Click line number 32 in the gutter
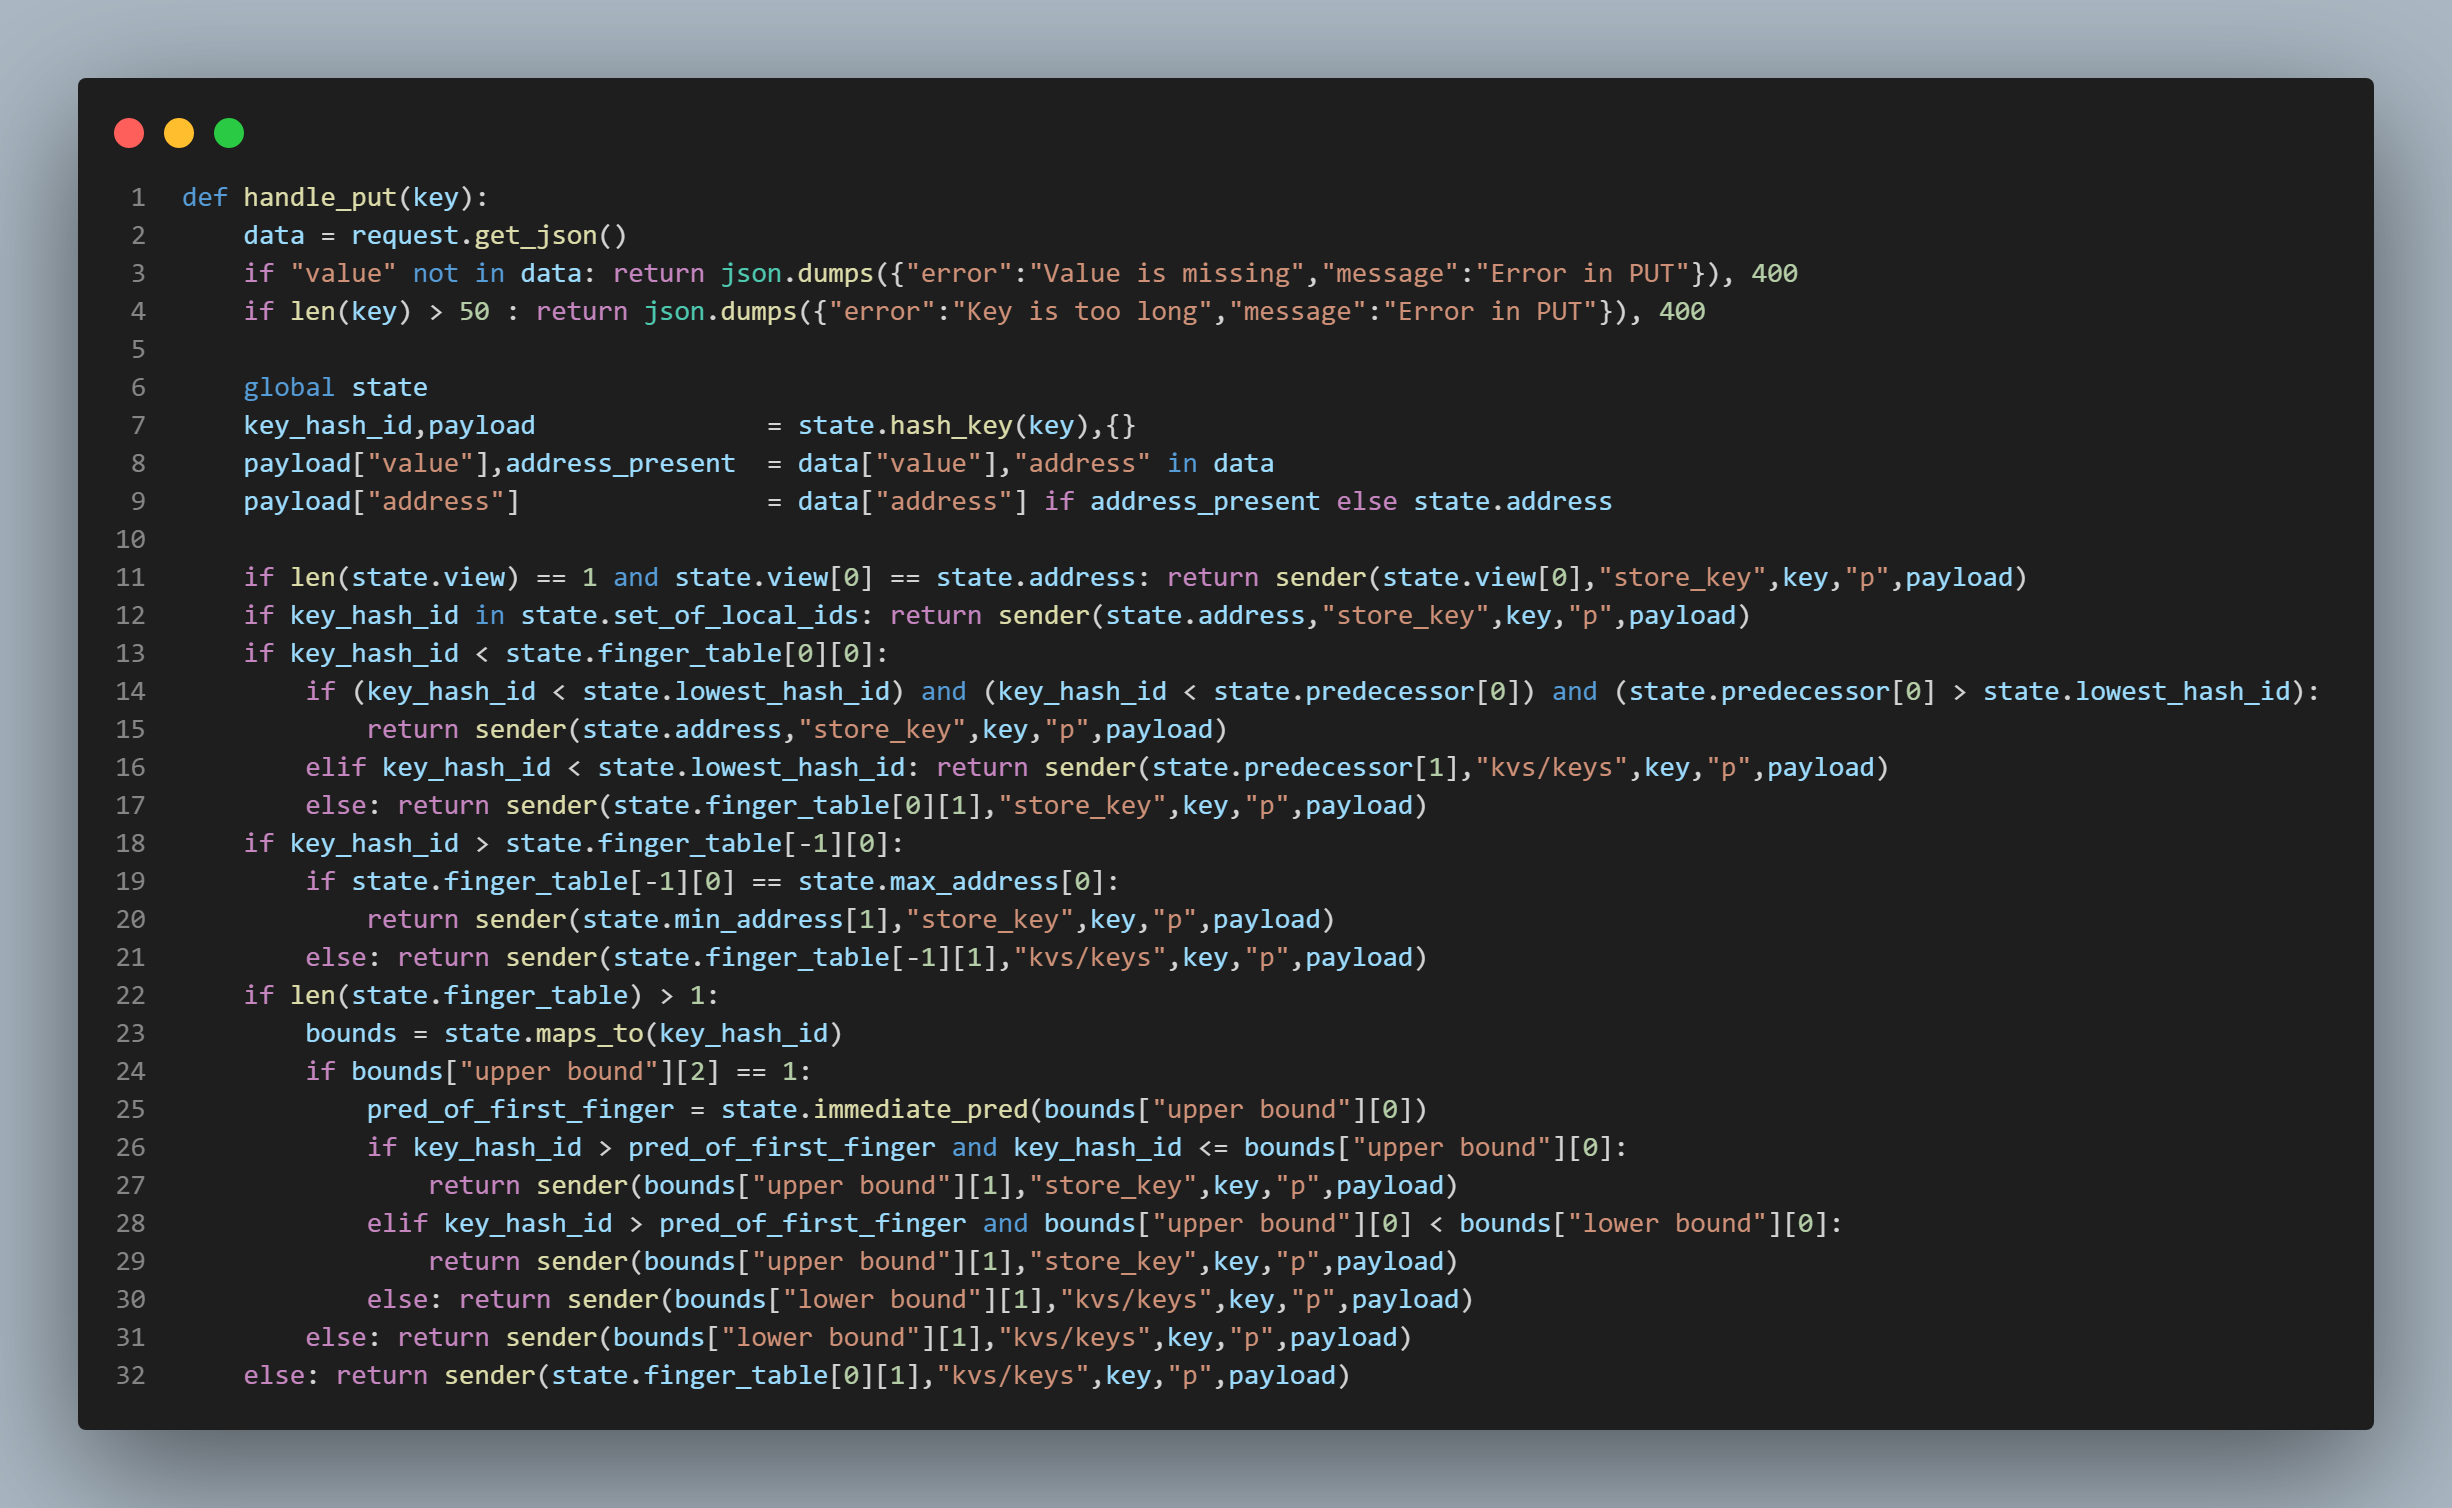 click(x=130, y=1375)
